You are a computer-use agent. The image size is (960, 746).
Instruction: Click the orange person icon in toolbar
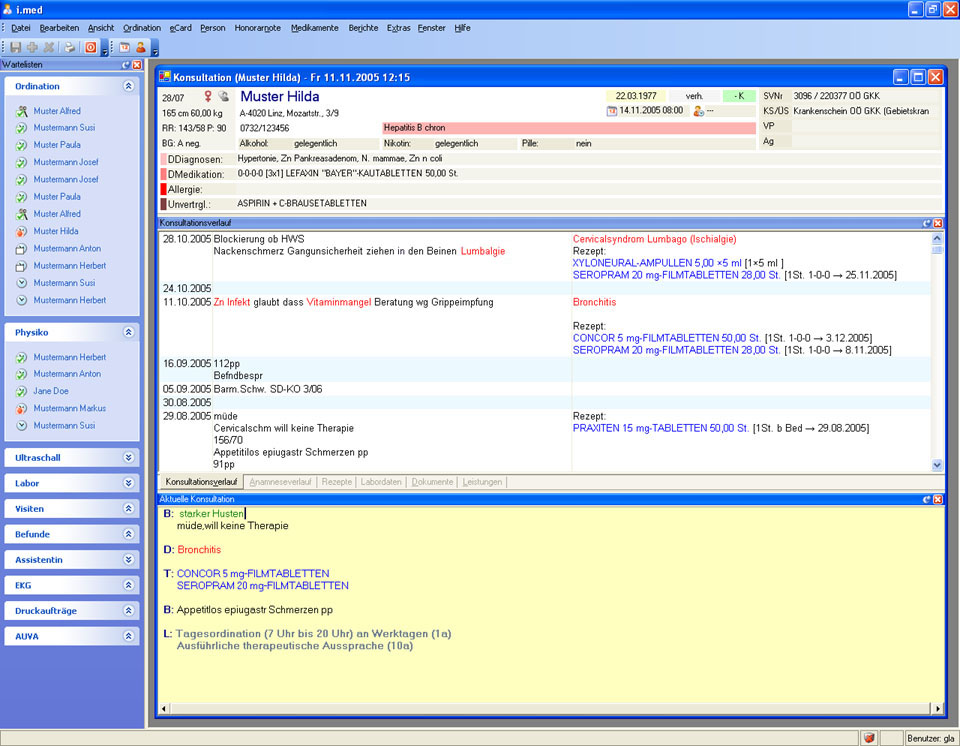point(141,47)
